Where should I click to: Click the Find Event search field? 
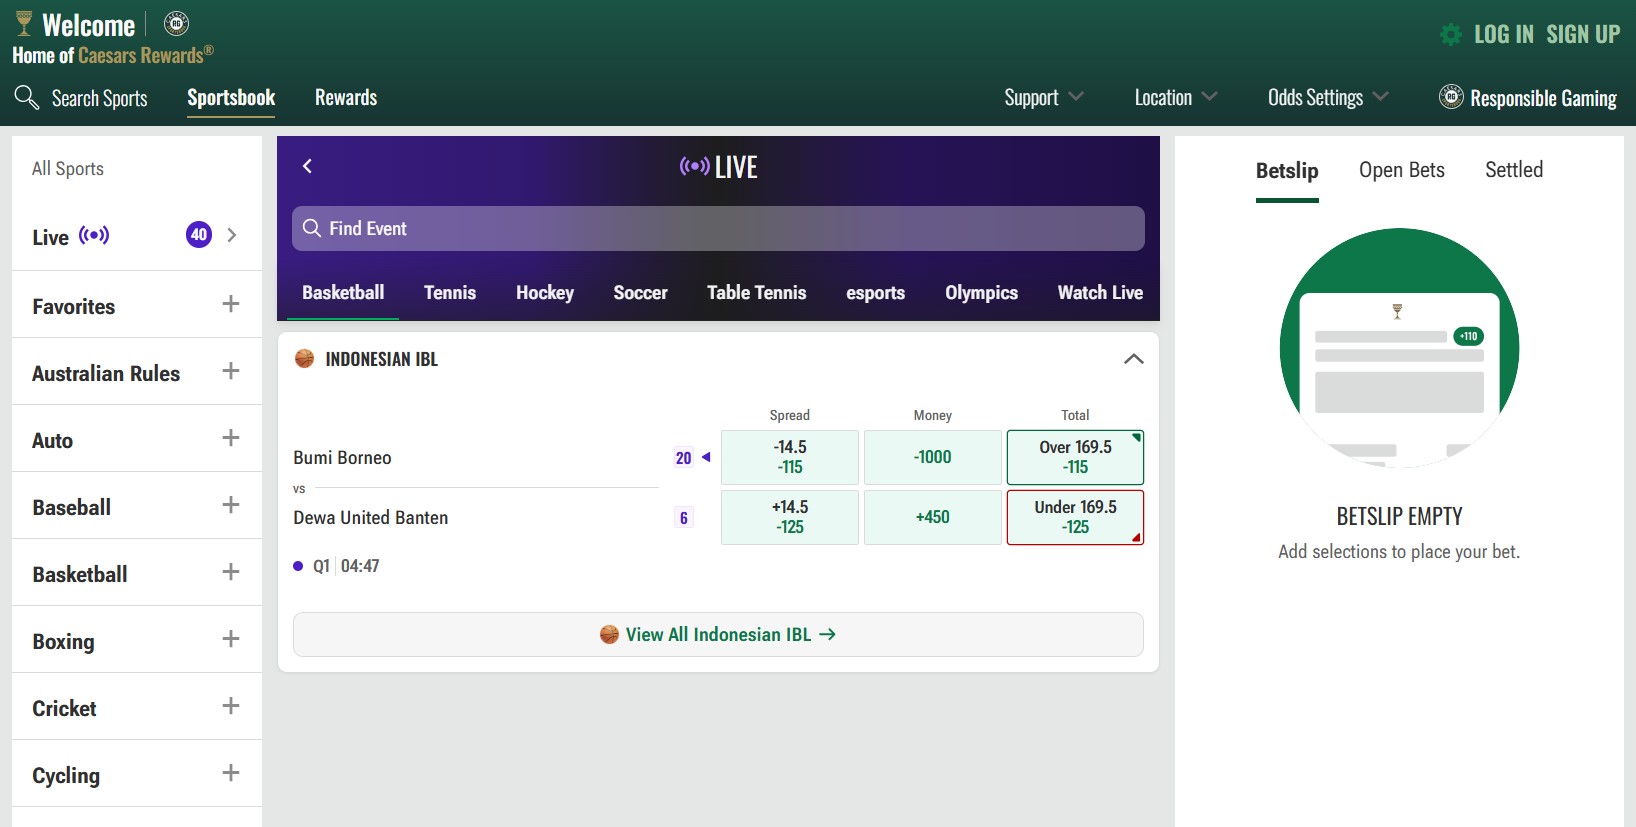coord(718,228)
